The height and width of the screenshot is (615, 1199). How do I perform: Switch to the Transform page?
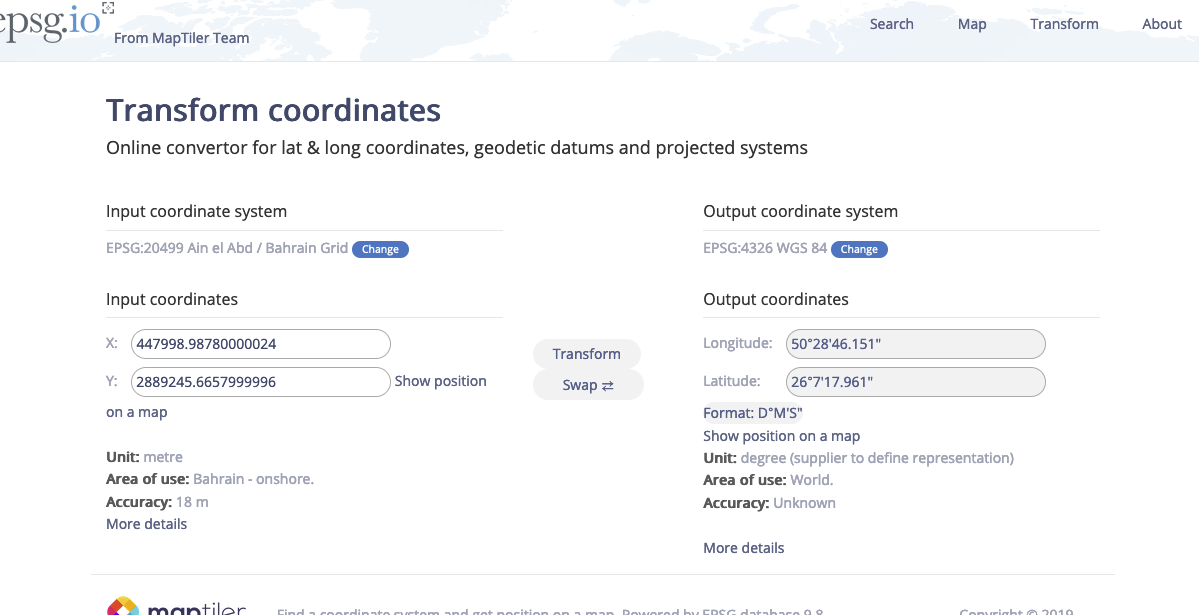(x=1063, y=23)
